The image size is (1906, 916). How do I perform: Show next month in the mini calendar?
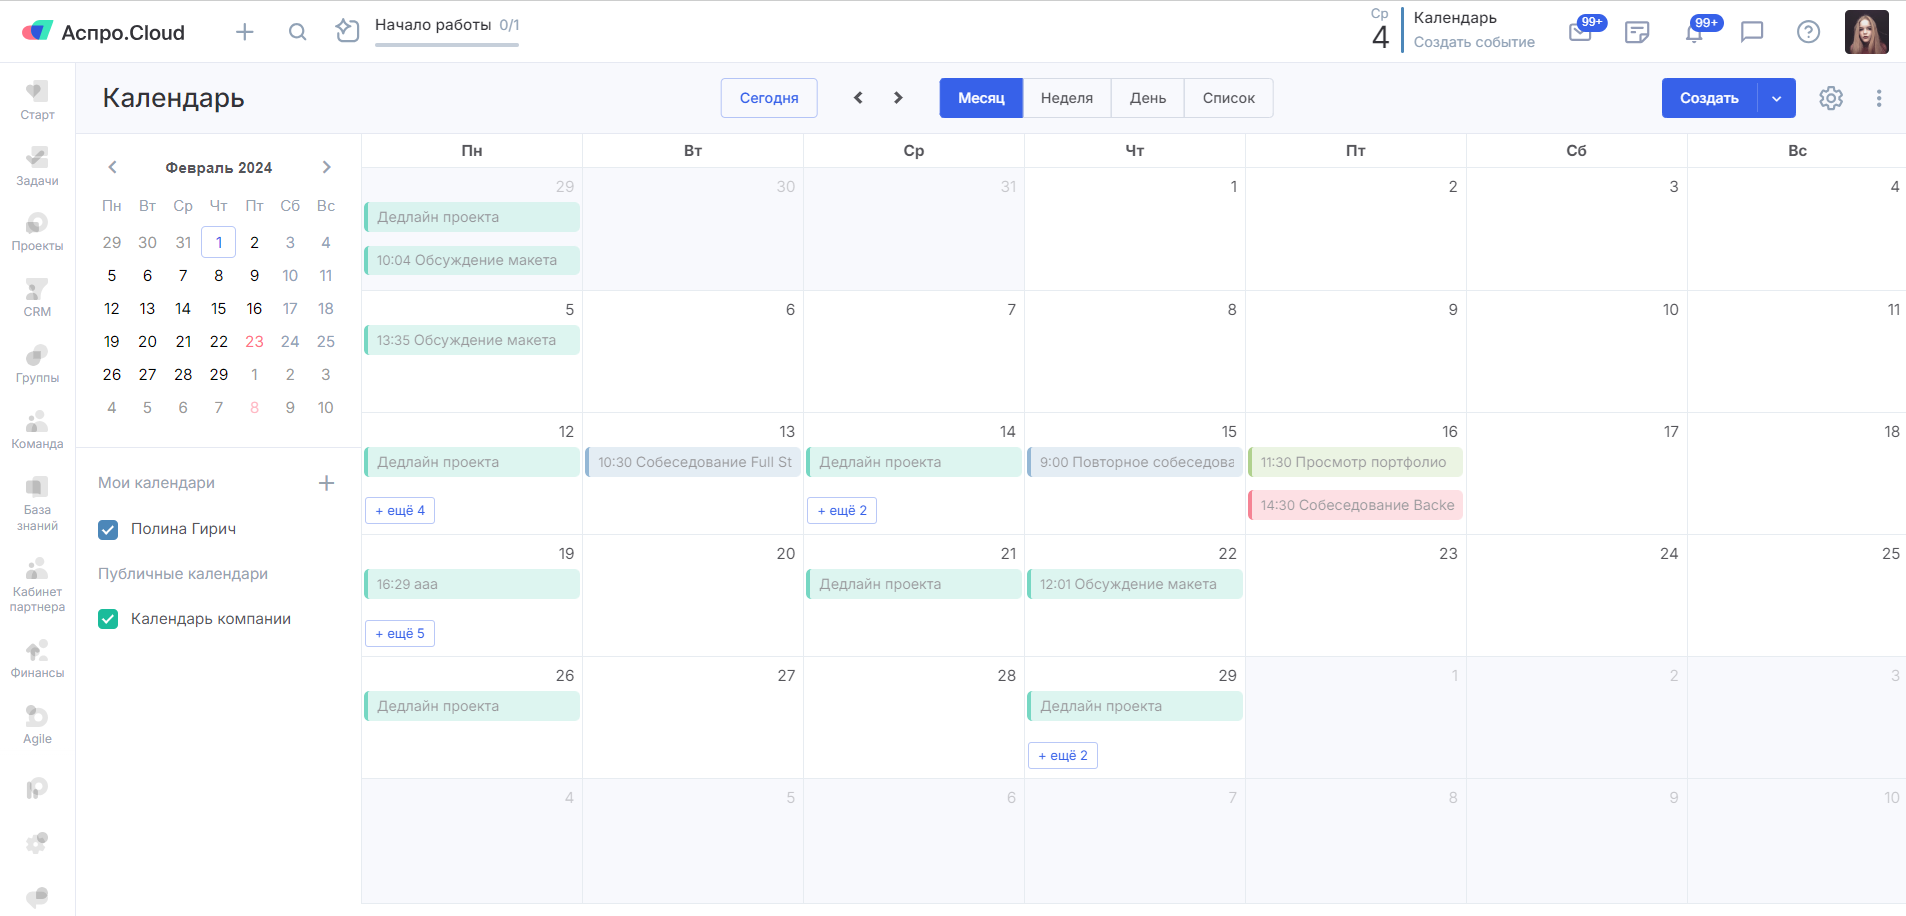pos(326,167)
